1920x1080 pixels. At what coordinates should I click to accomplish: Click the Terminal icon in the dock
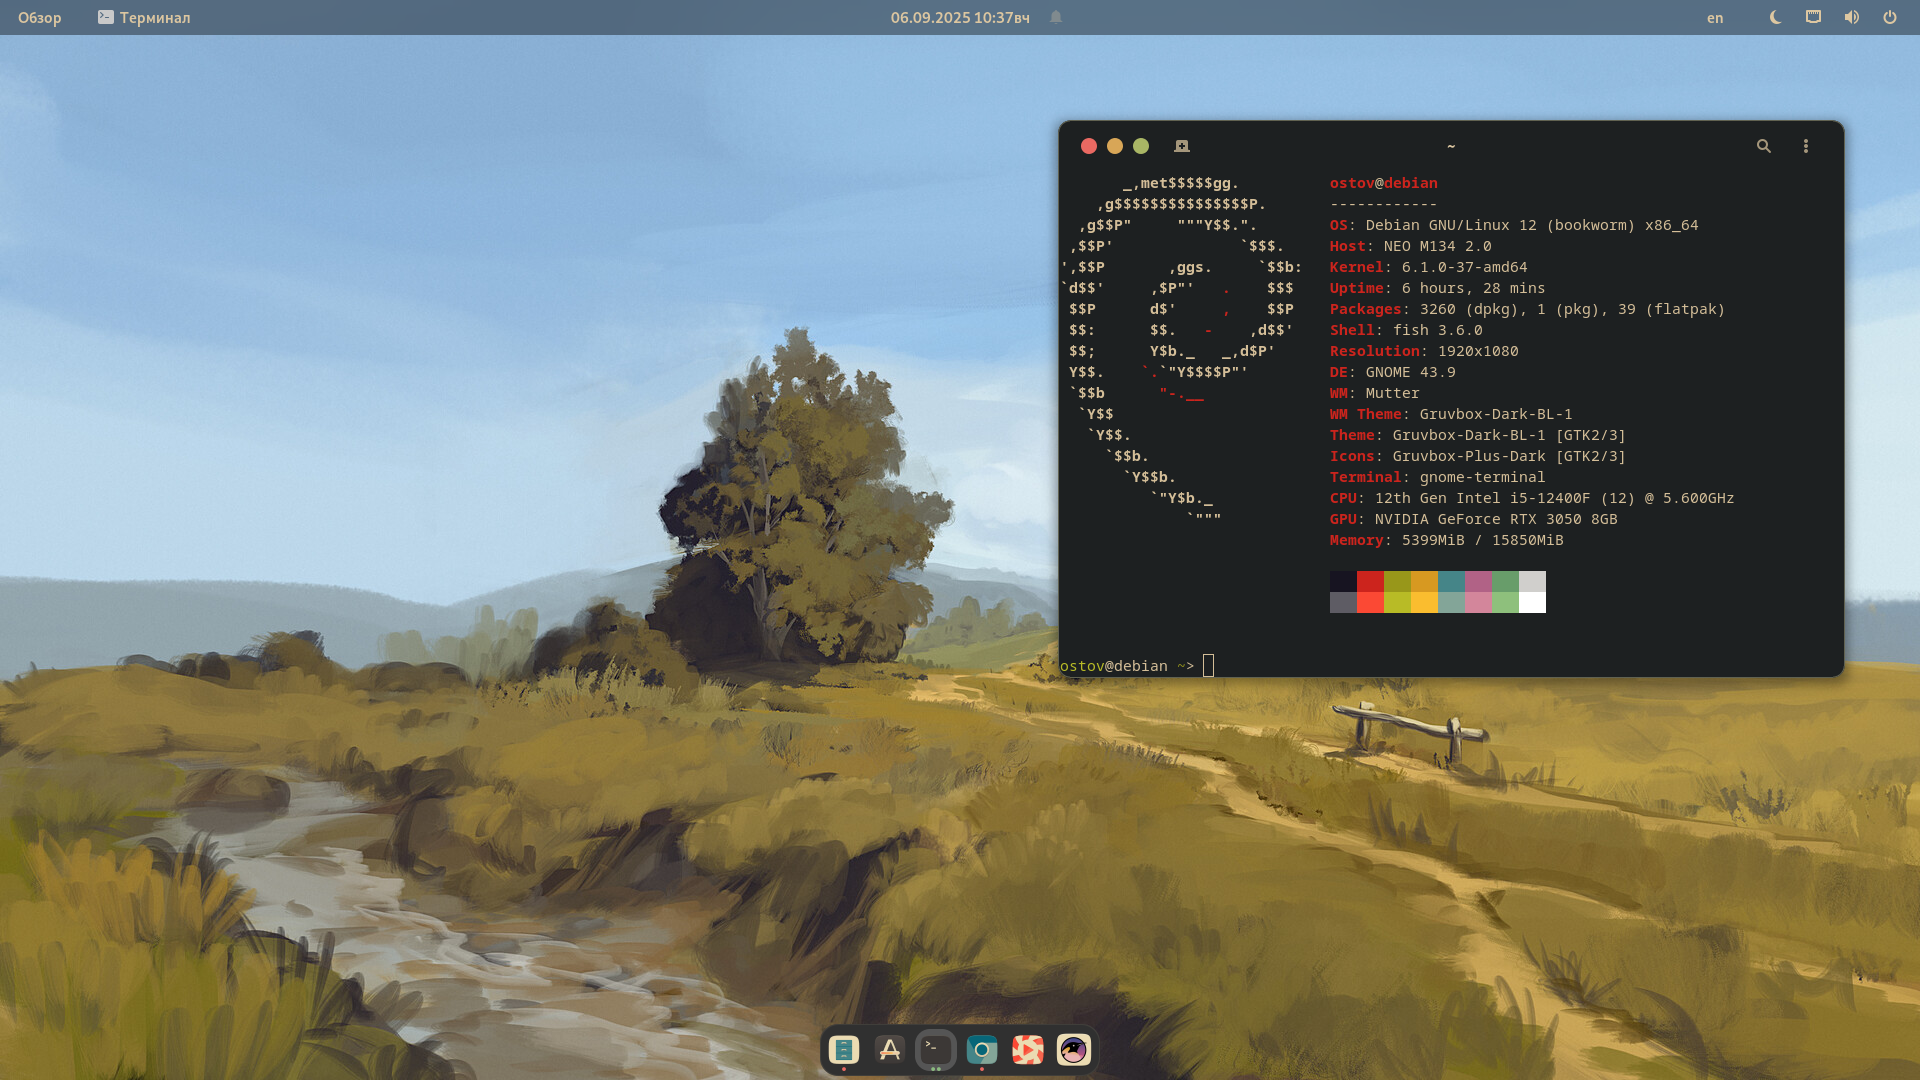pos(935,1049)
